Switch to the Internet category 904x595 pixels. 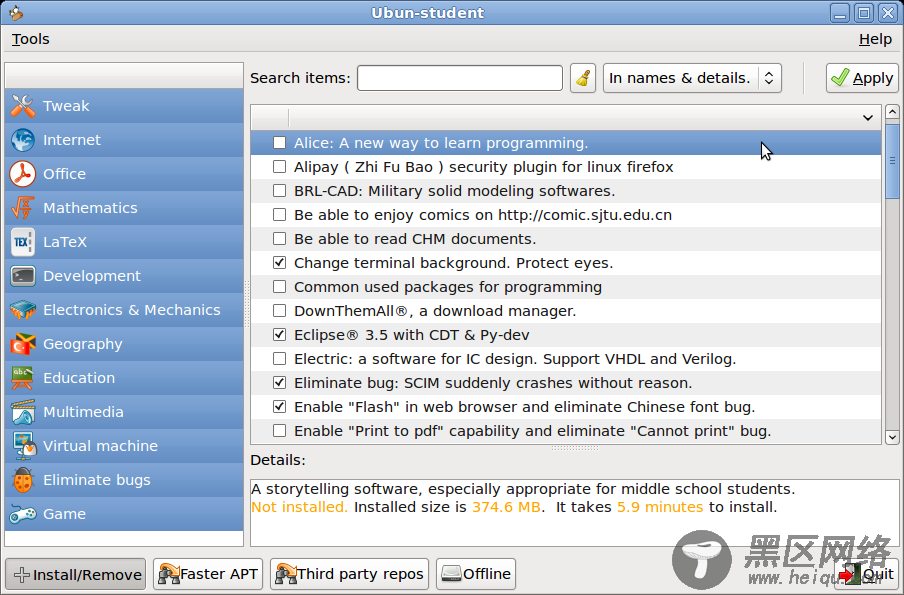tap(124, 140)
